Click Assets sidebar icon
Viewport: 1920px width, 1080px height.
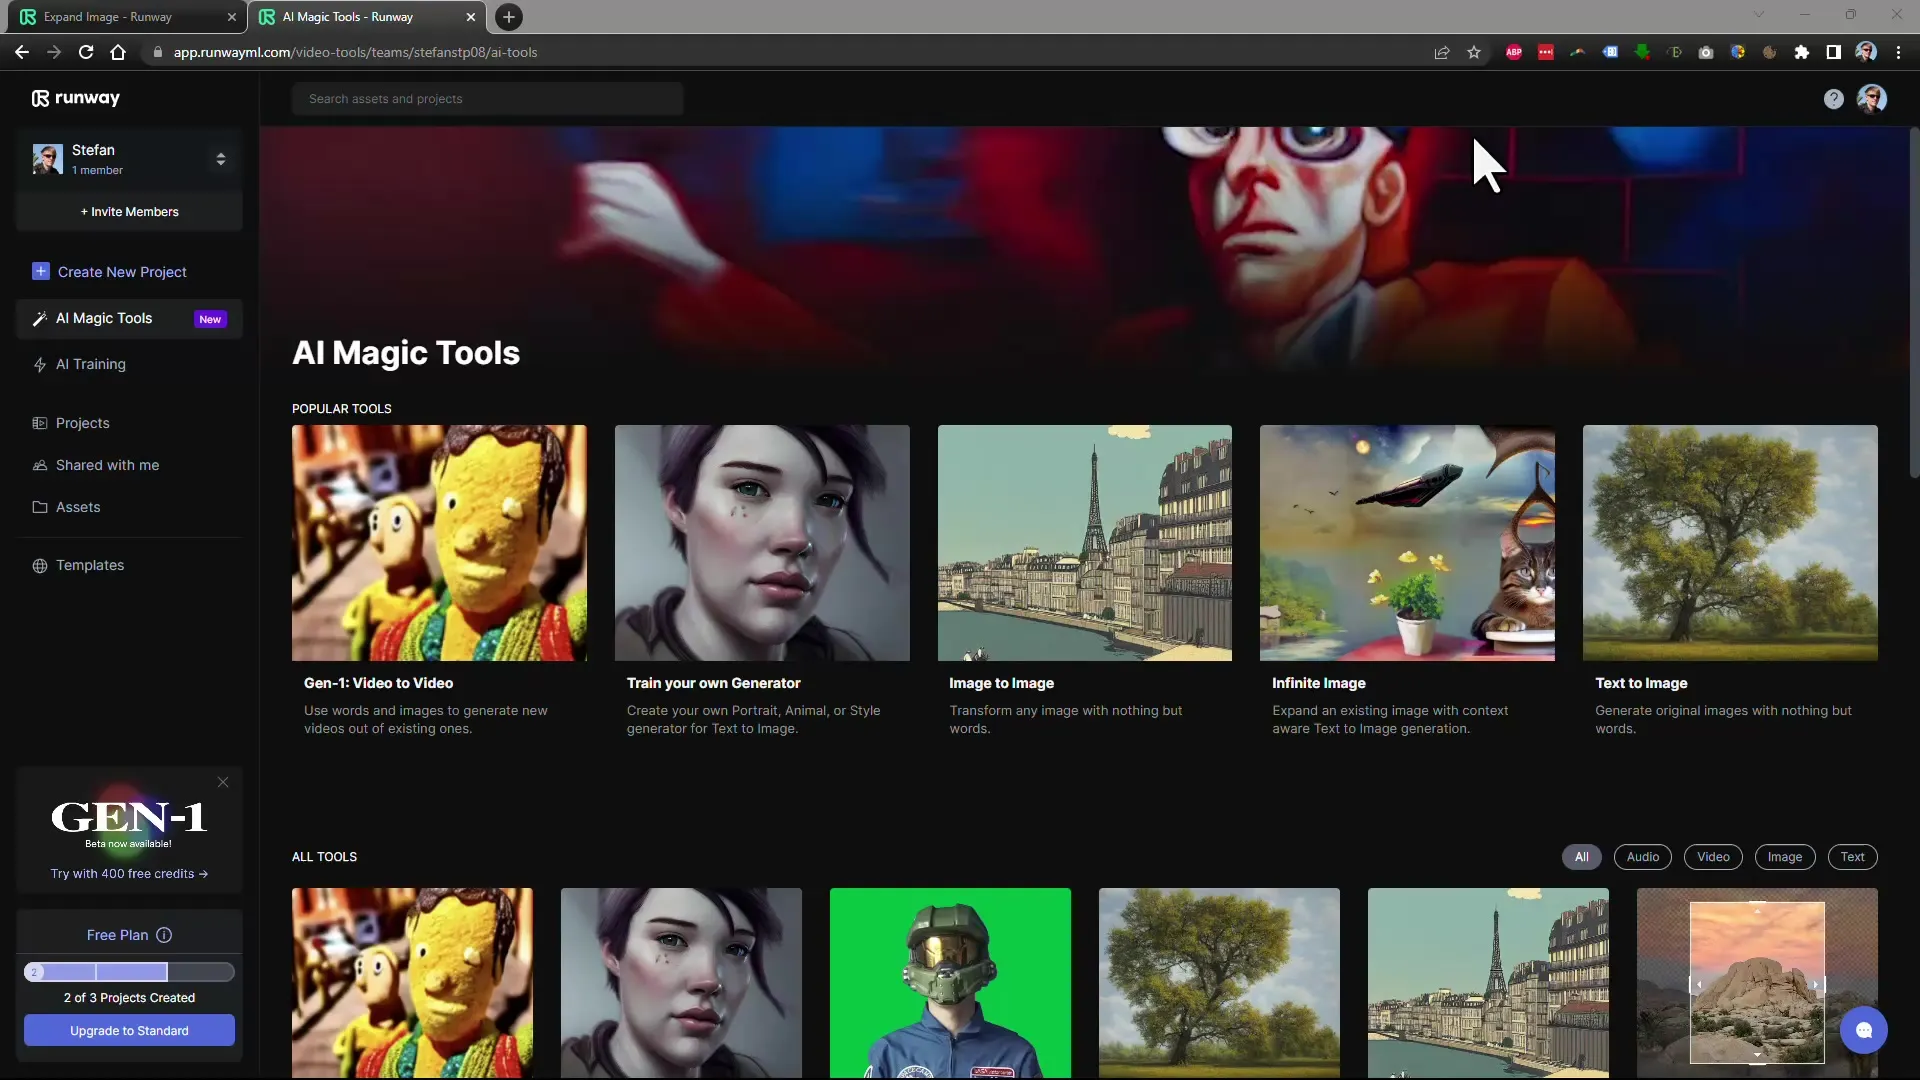(x=40, y=506)
